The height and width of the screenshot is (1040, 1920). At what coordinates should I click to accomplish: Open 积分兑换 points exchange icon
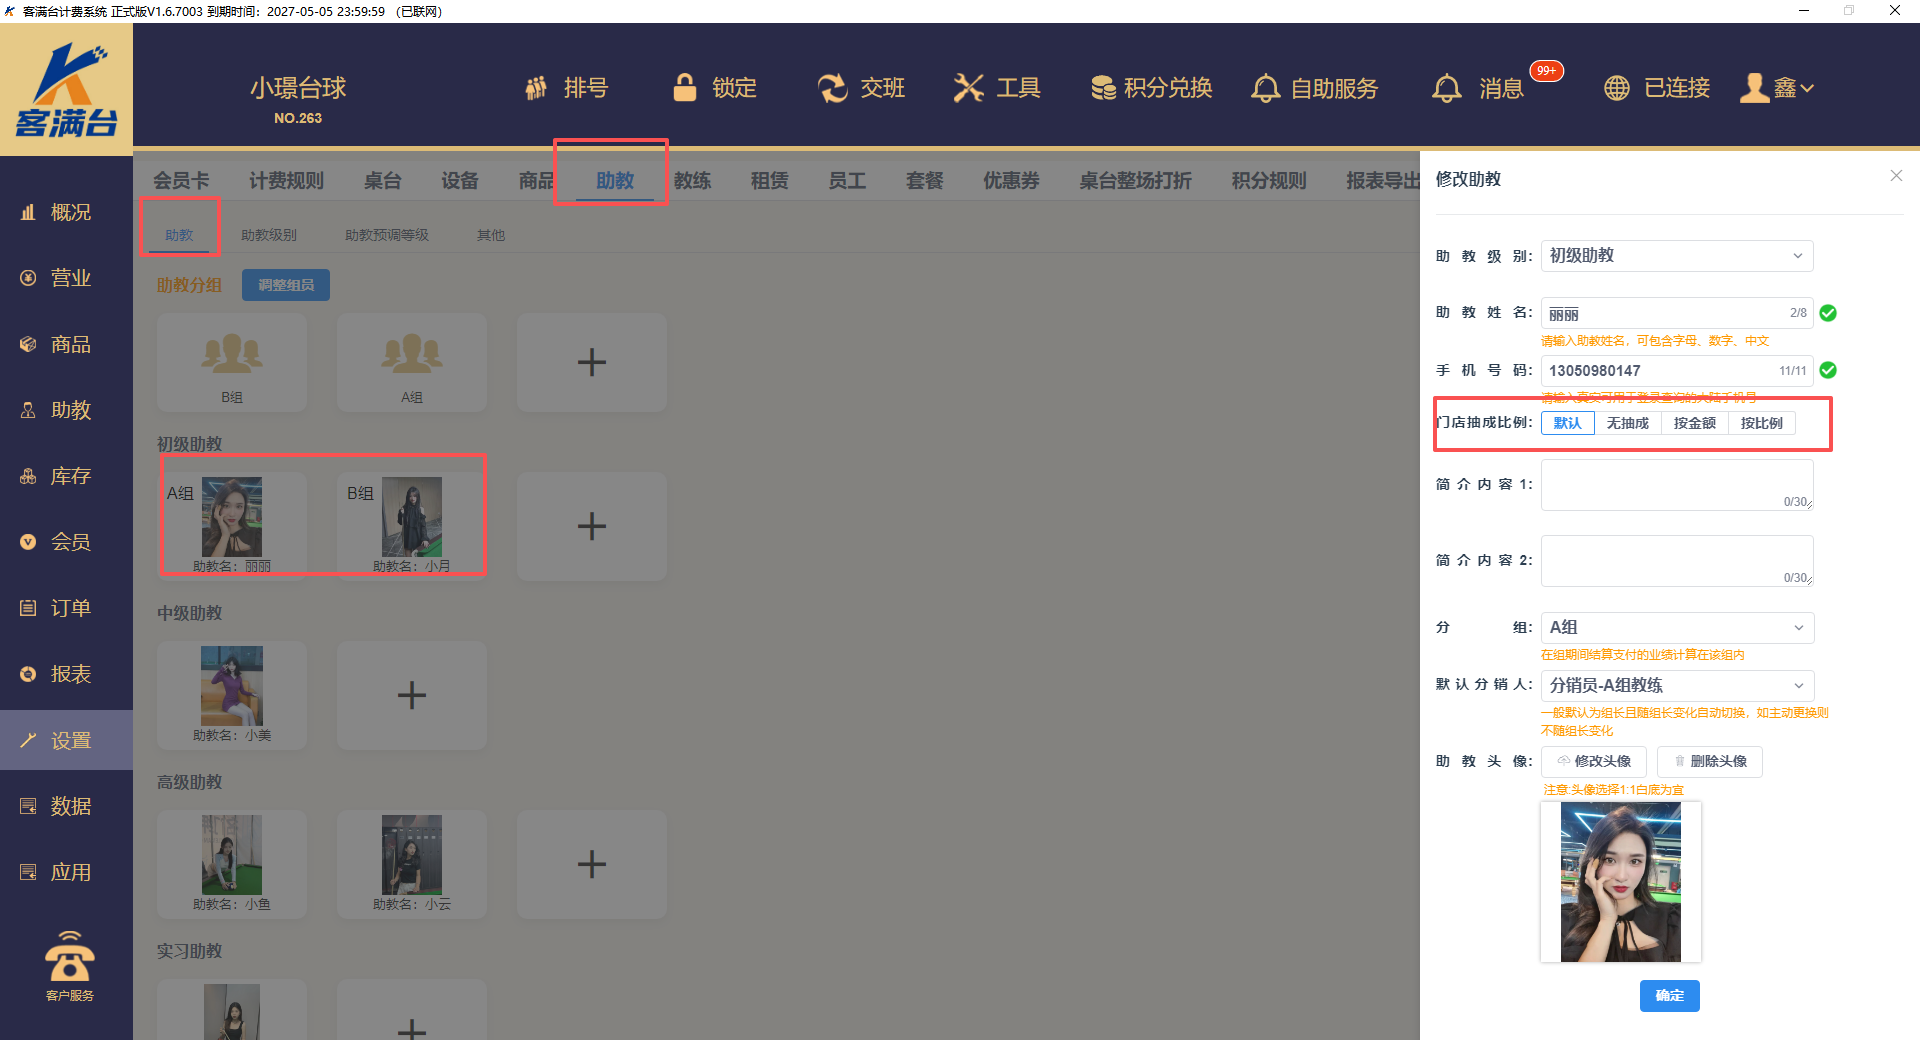click(x=1103, y=88)
